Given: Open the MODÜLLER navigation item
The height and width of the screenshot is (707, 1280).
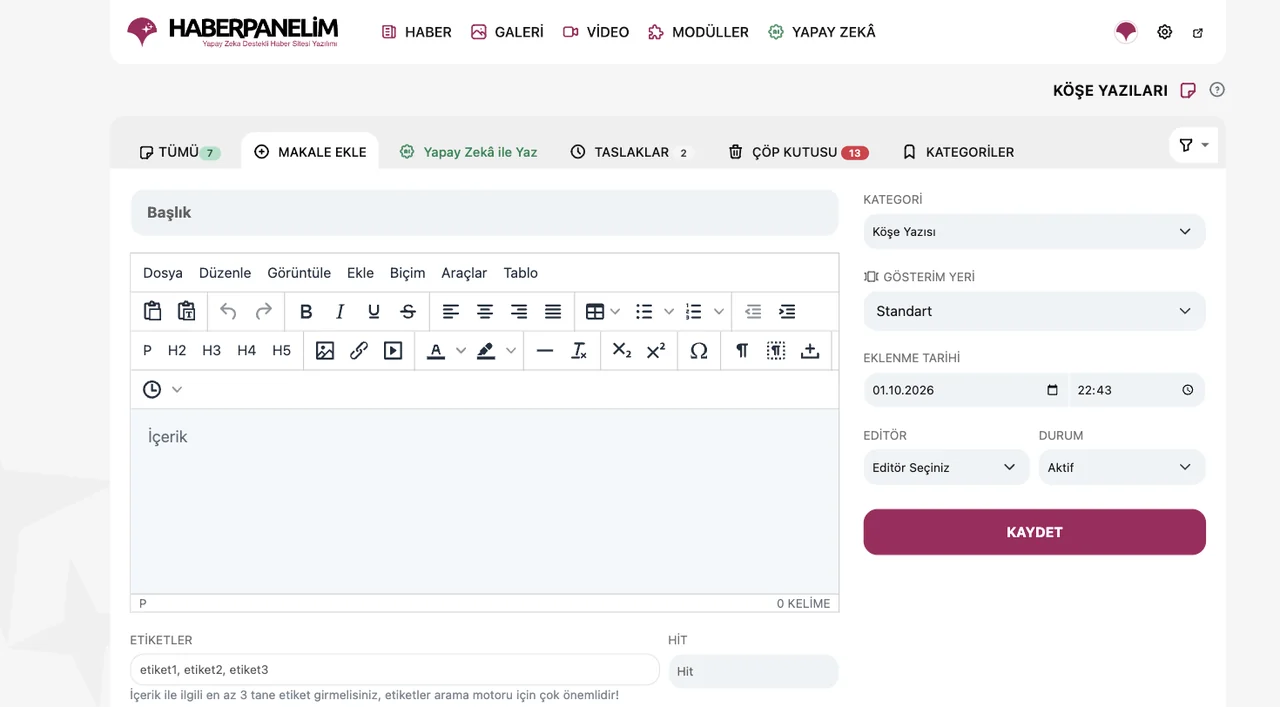Looking at the screenshot, I should [698, 32].
